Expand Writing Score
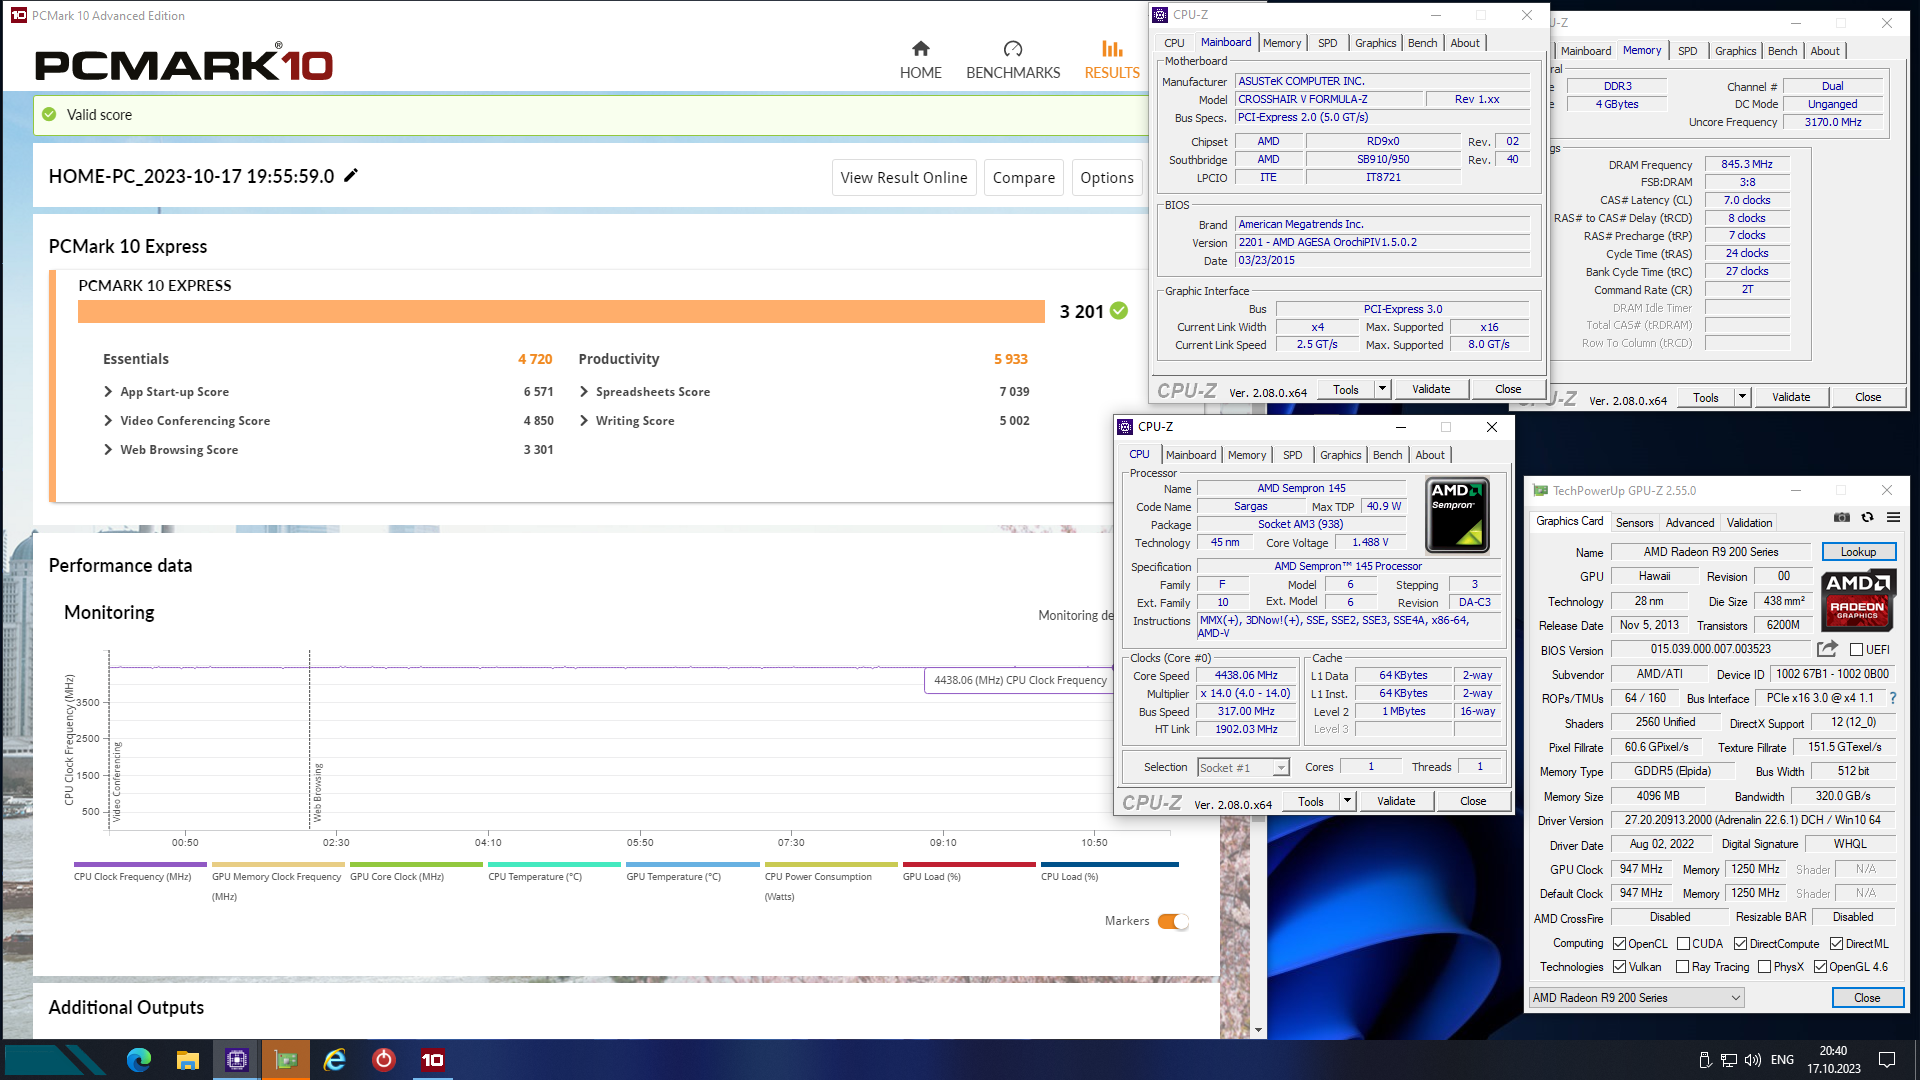The image size is (1920, 1080). coord(584,421)
